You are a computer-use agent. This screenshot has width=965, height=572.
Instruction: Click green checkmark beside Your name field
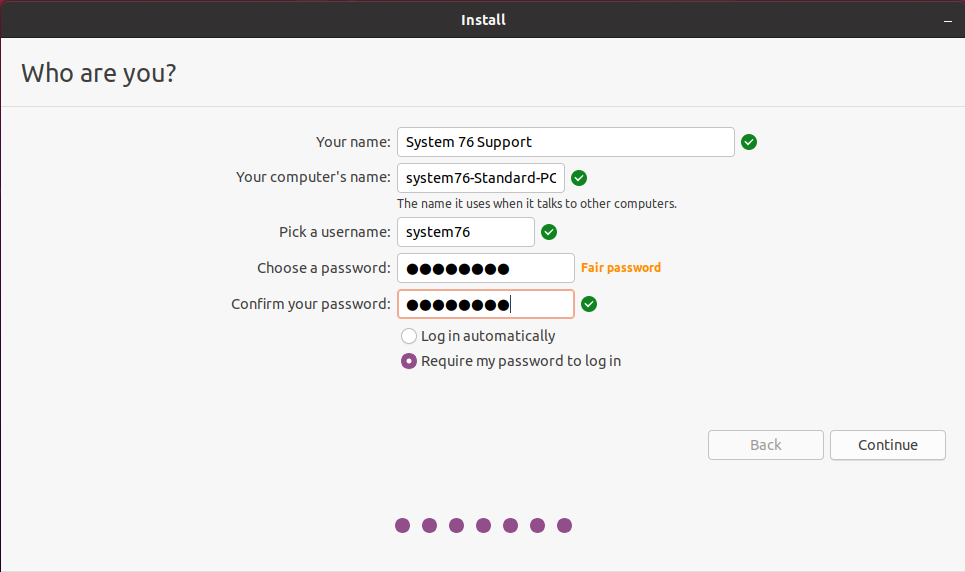[748, 142]
